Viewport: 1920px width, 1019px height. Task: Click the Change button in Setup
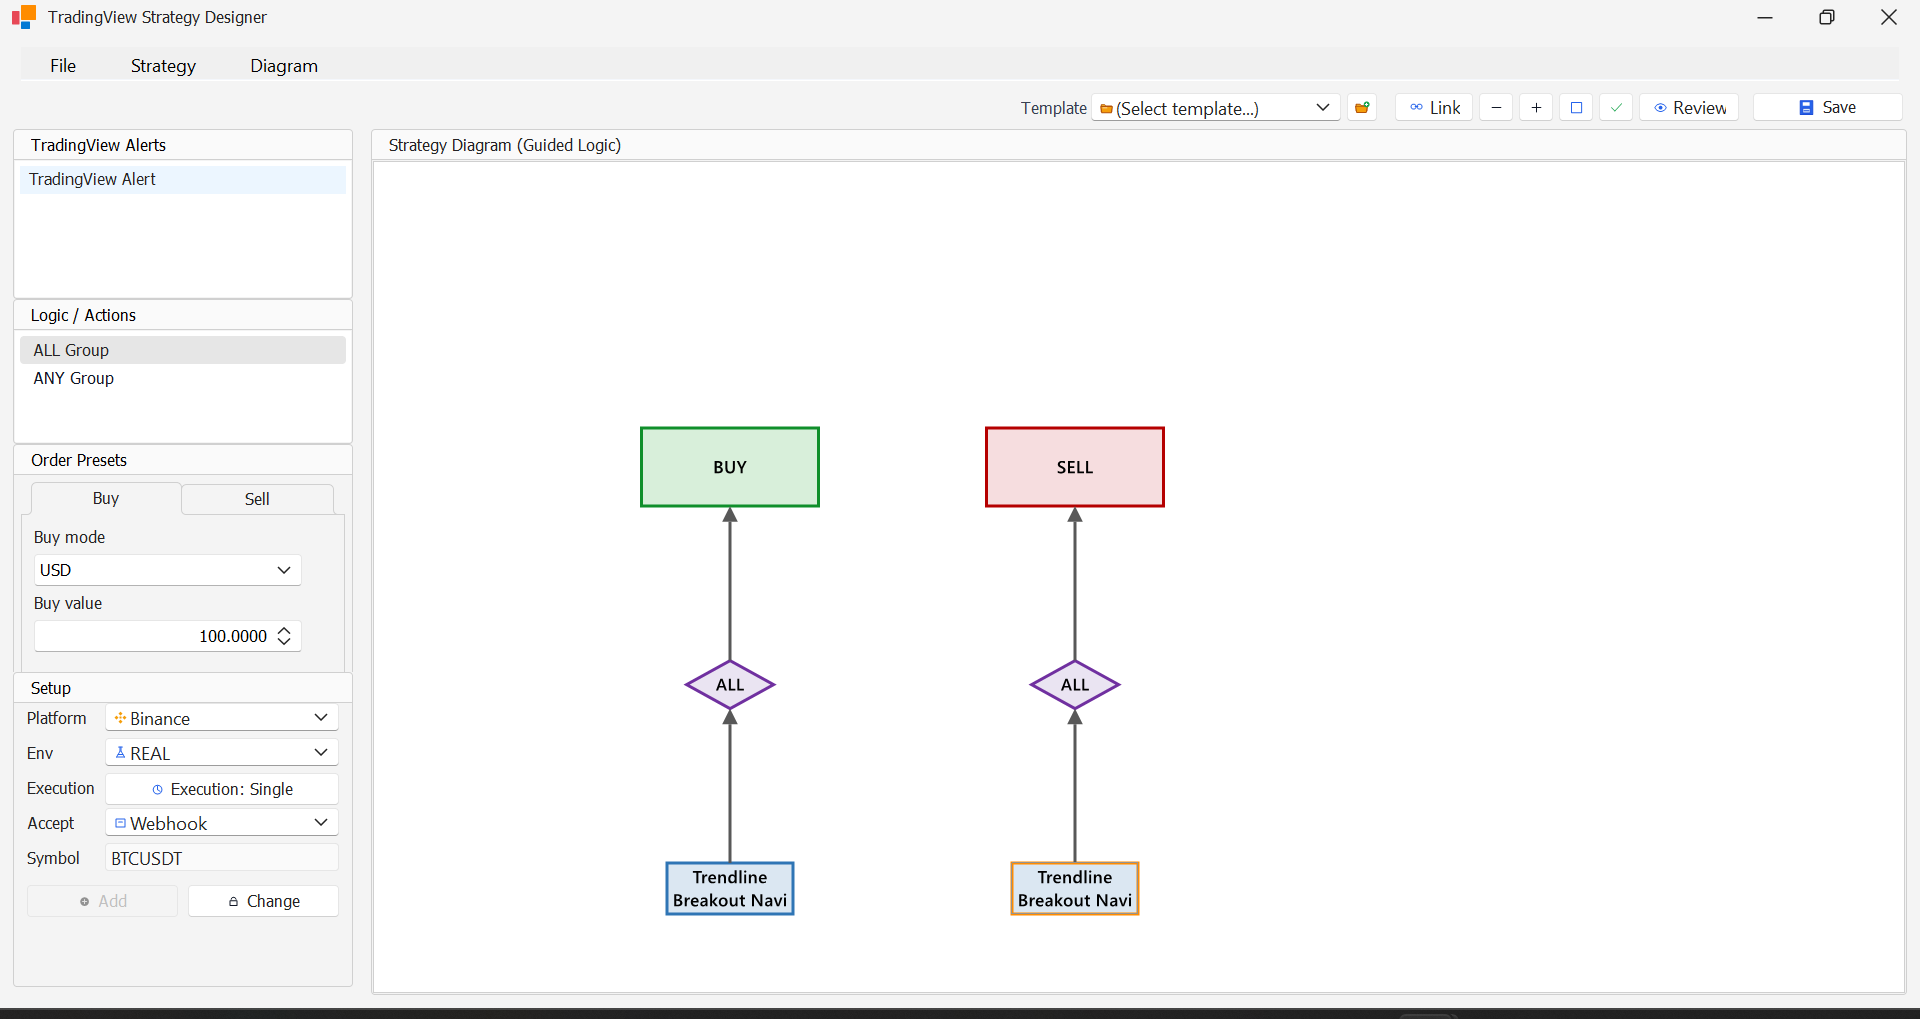263,901
